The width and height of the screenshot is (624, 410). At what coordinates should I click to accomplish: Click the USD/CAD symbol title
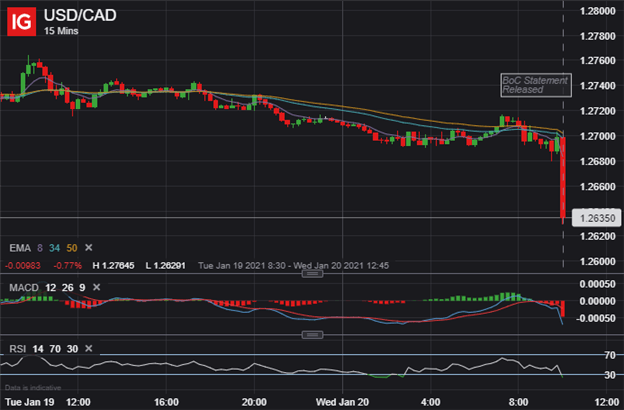[x=80, y=15]
